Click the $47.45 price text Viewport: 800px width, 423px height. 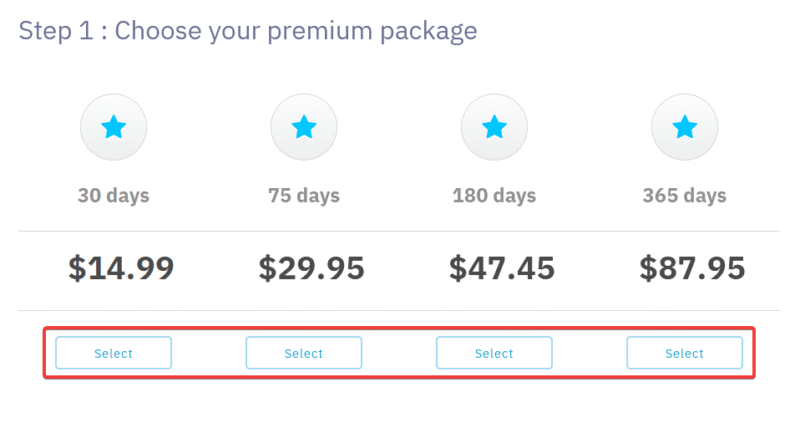(502, 268)
